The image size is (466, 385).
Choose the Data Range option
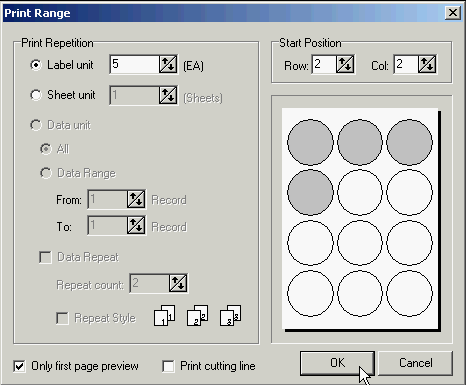(46, 173)
